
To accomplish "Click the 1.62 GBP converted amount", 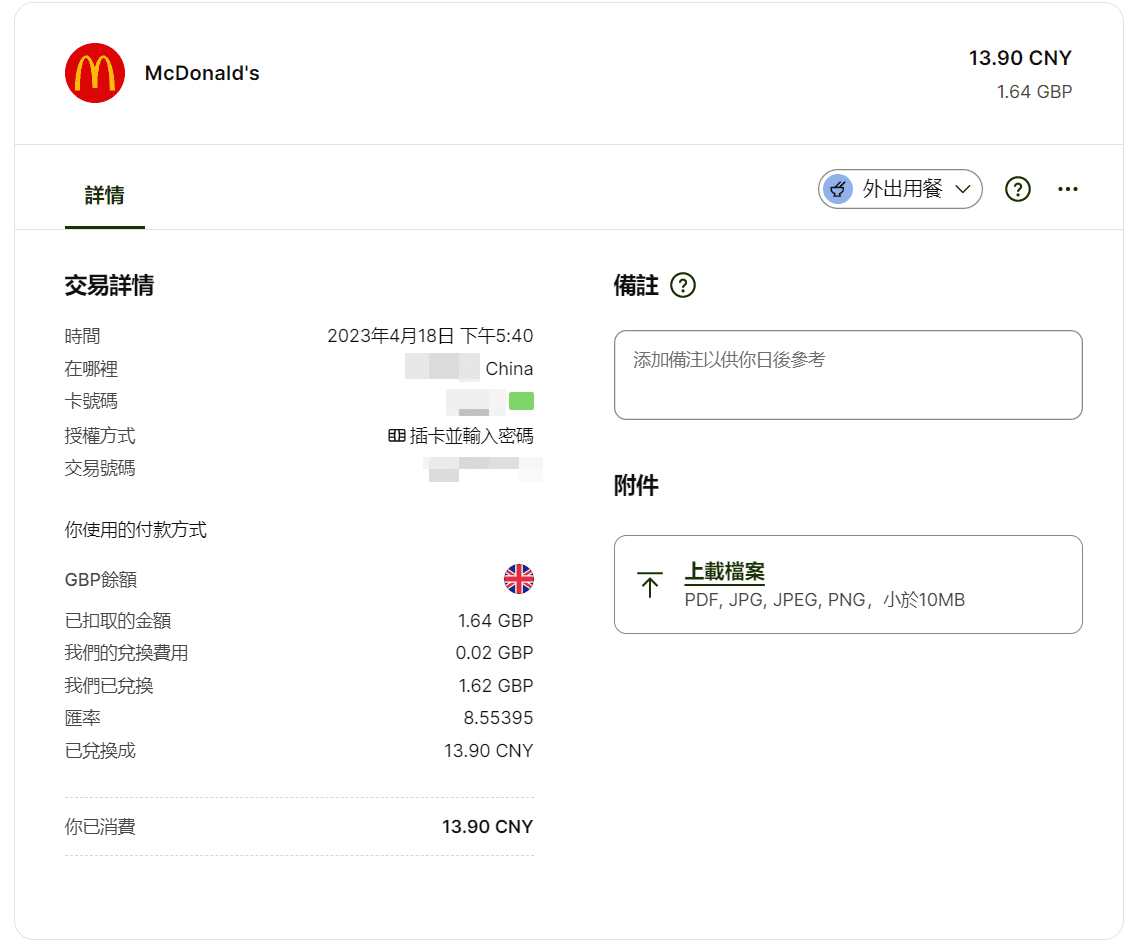I will click(496, 685).
